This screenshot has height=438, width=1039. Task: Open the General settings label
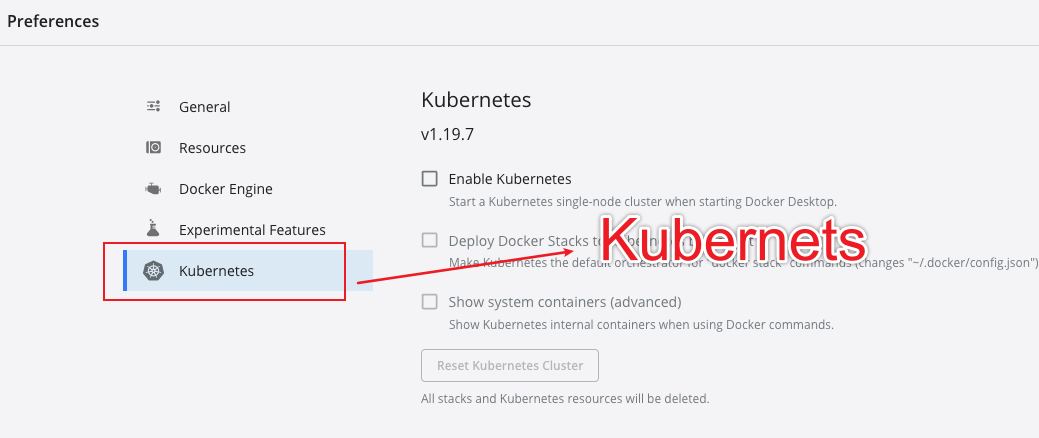point(205,107)
